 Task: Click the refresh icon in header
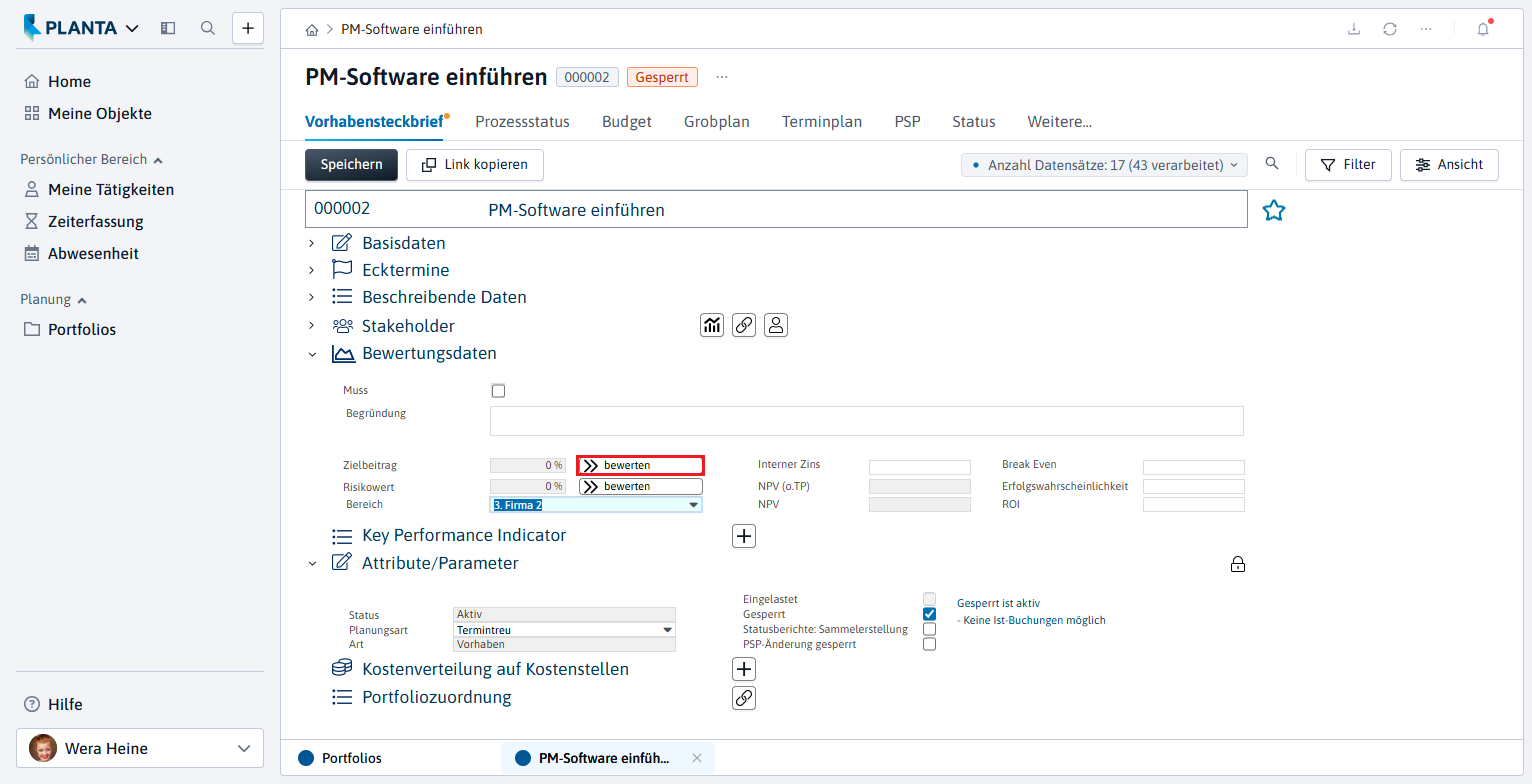point(1390,29)
